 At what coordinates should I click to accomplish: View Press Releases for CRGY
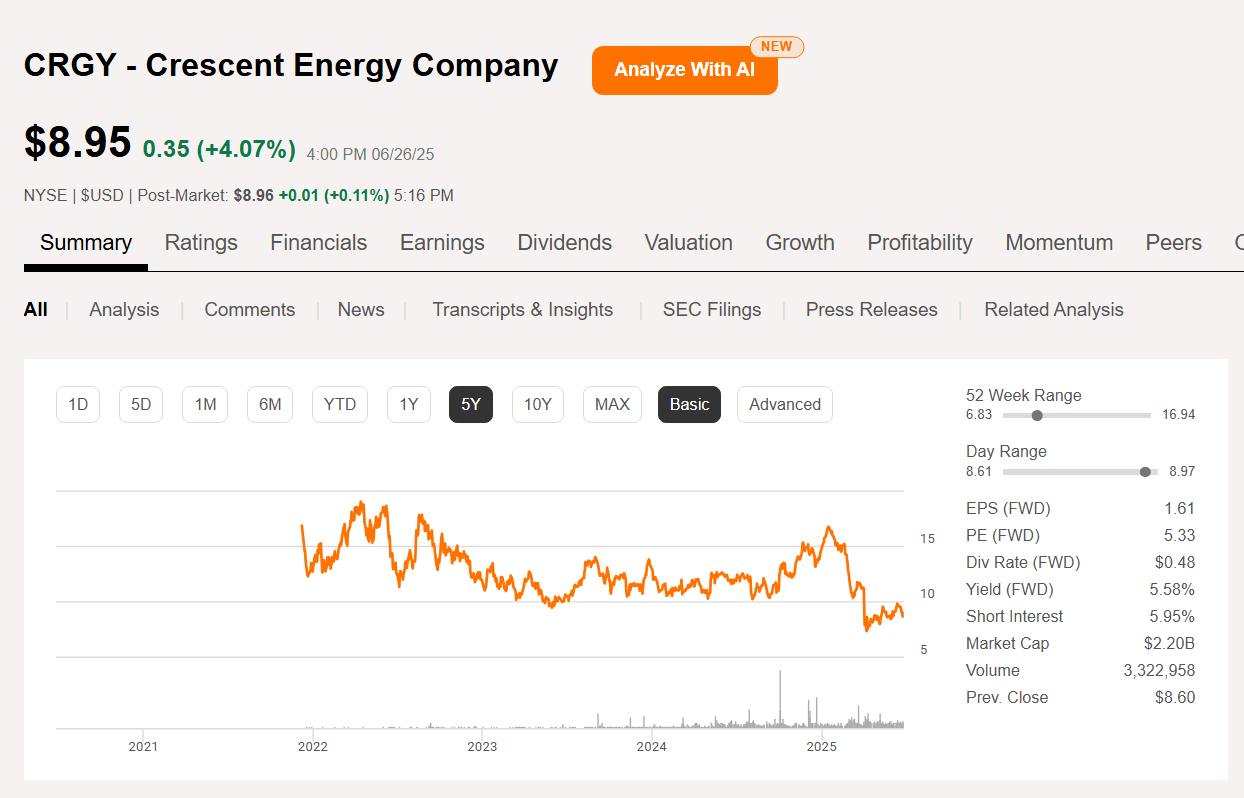871,309
